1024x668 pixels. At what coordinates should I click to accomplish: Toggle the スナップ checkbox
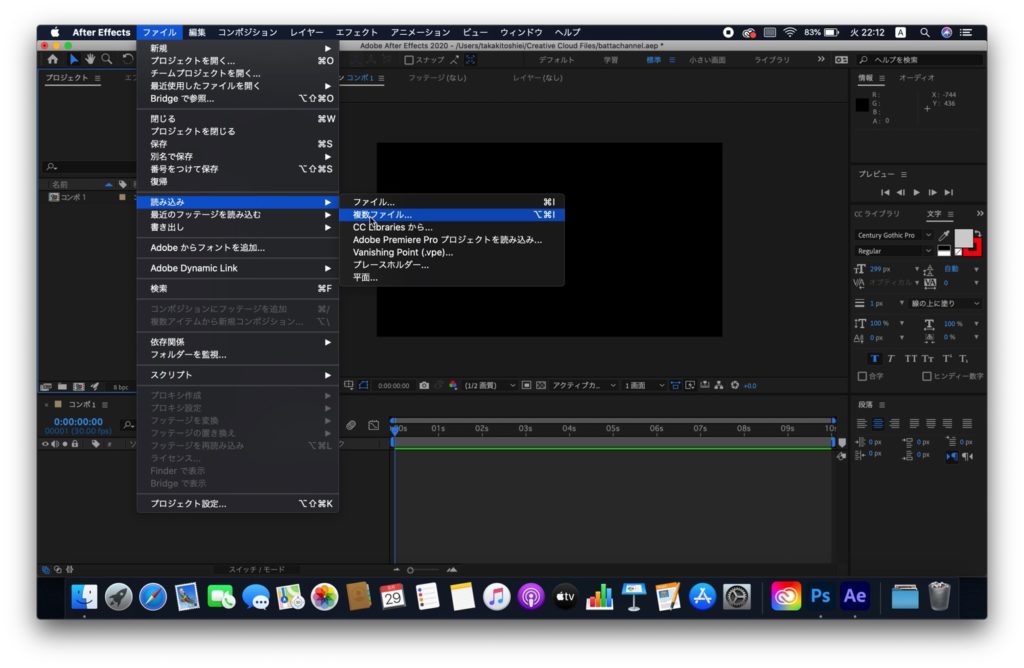coord(409,60)
